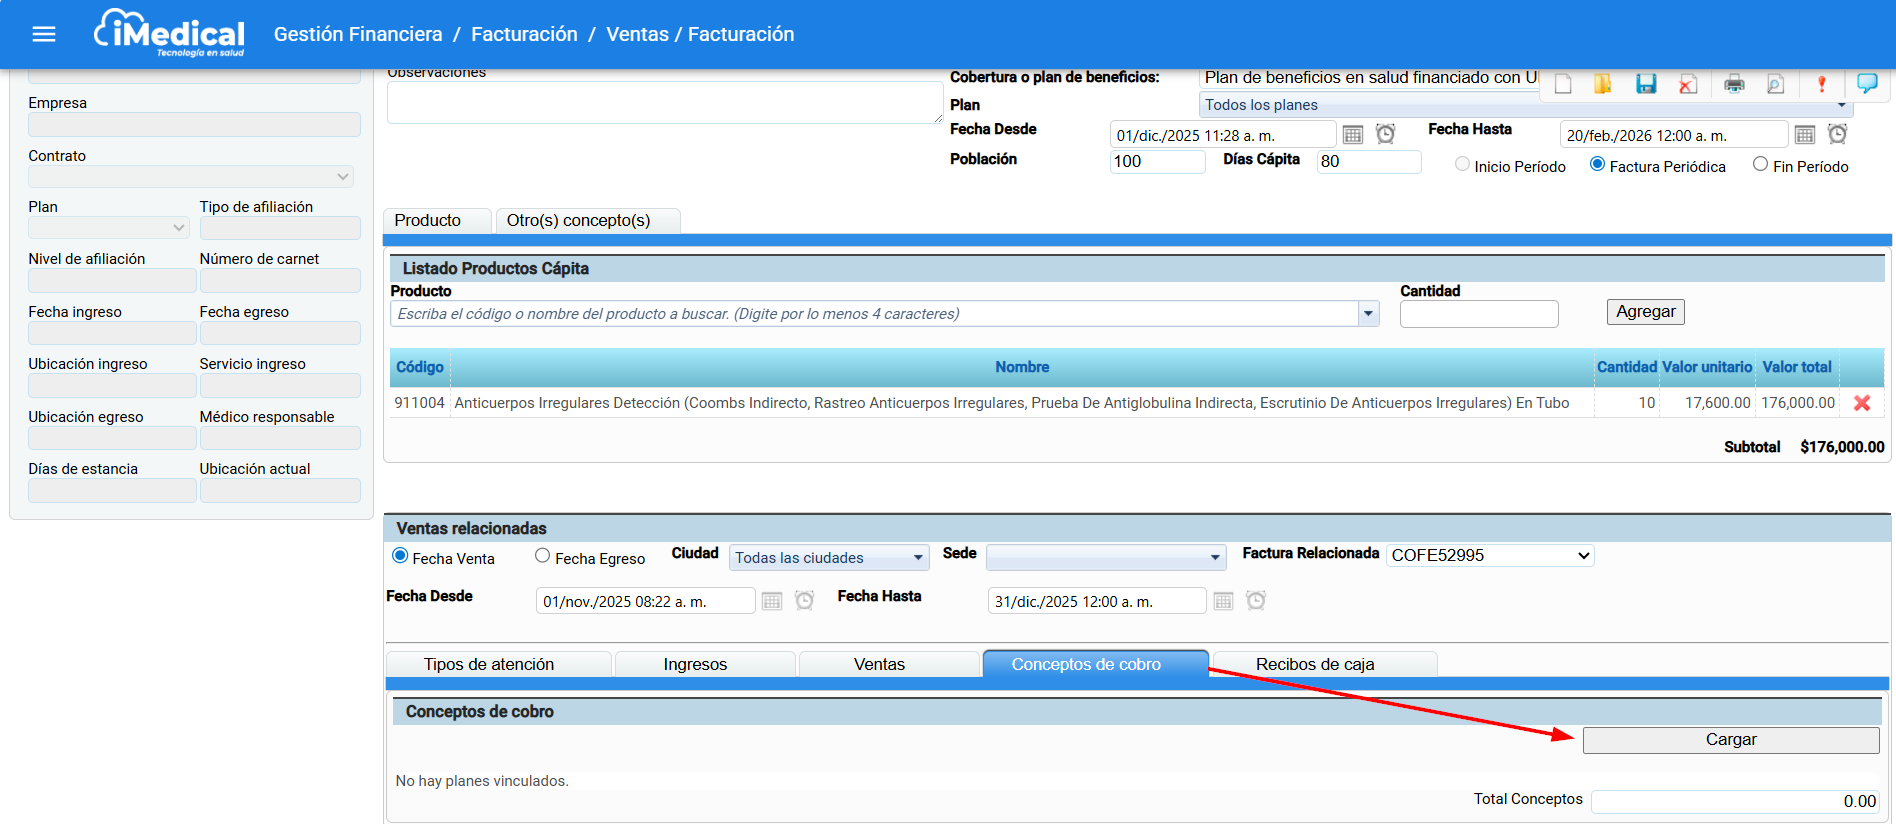
Task: Open the print preview magnifier icon
Action: coord(1775,84)
